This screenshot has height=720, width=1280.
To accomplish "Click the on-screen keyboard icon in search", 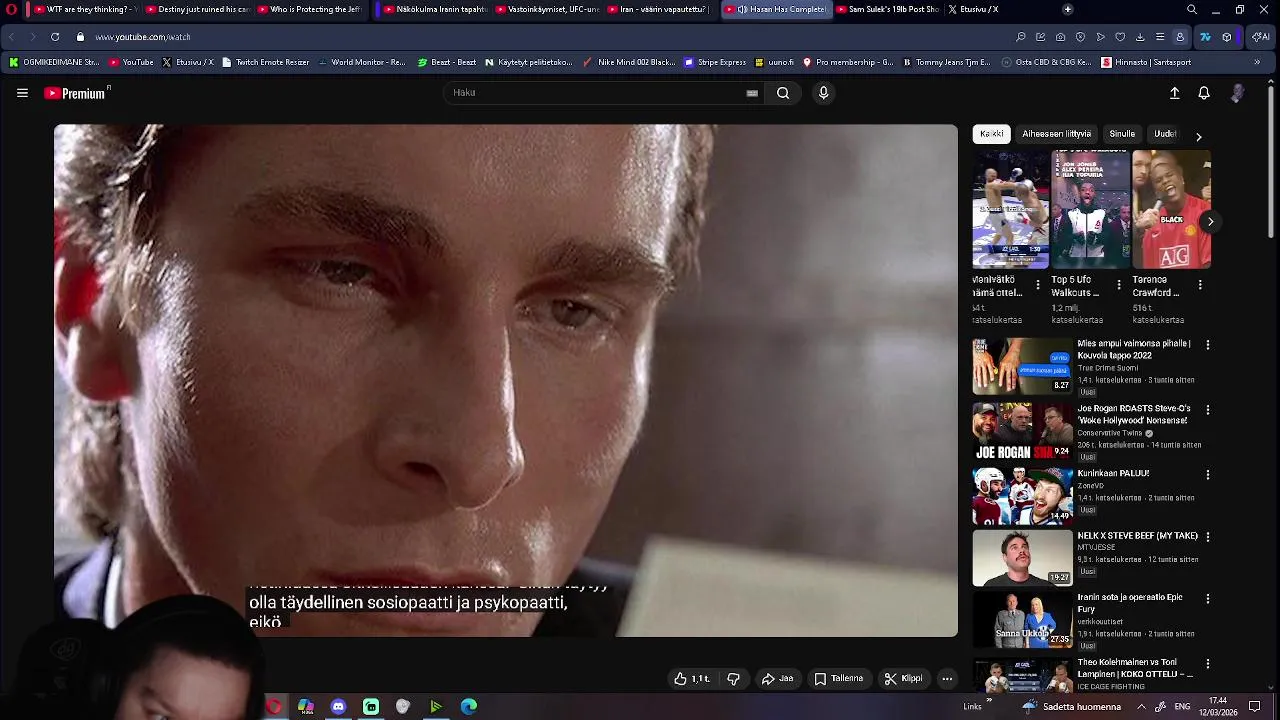I will 752,93.
